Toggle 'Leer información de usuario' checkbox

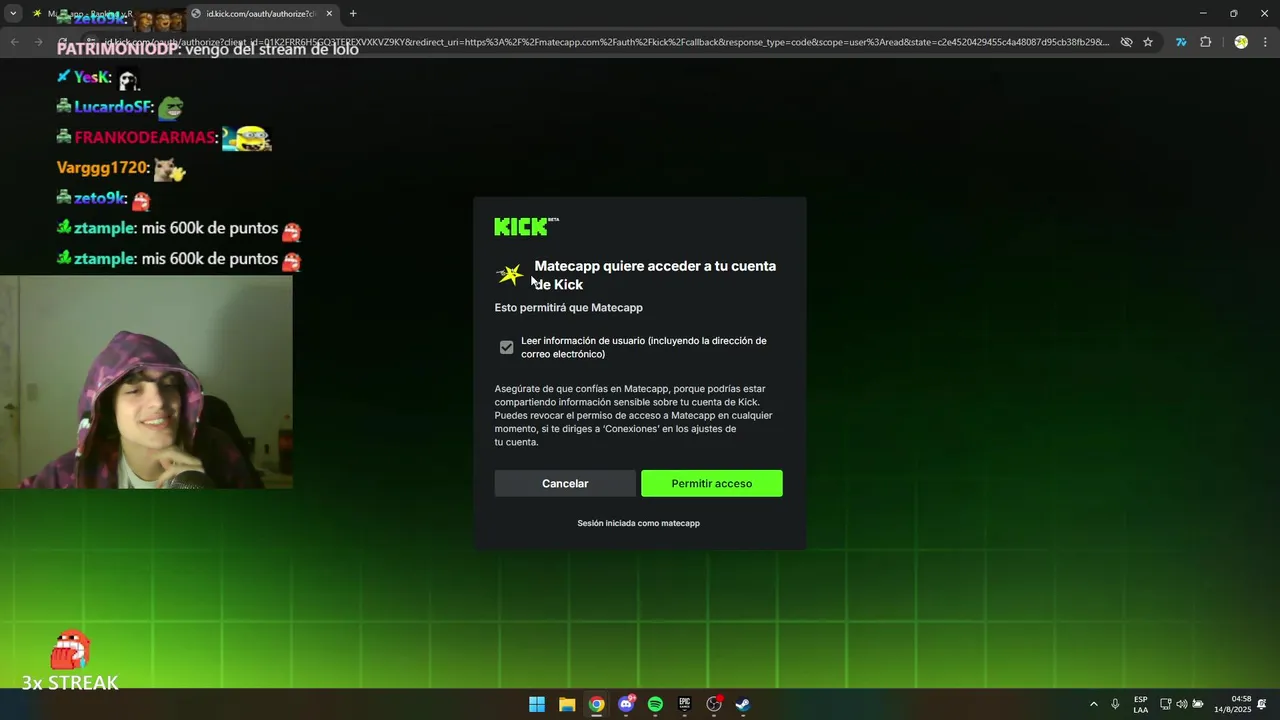coord(507,347)
